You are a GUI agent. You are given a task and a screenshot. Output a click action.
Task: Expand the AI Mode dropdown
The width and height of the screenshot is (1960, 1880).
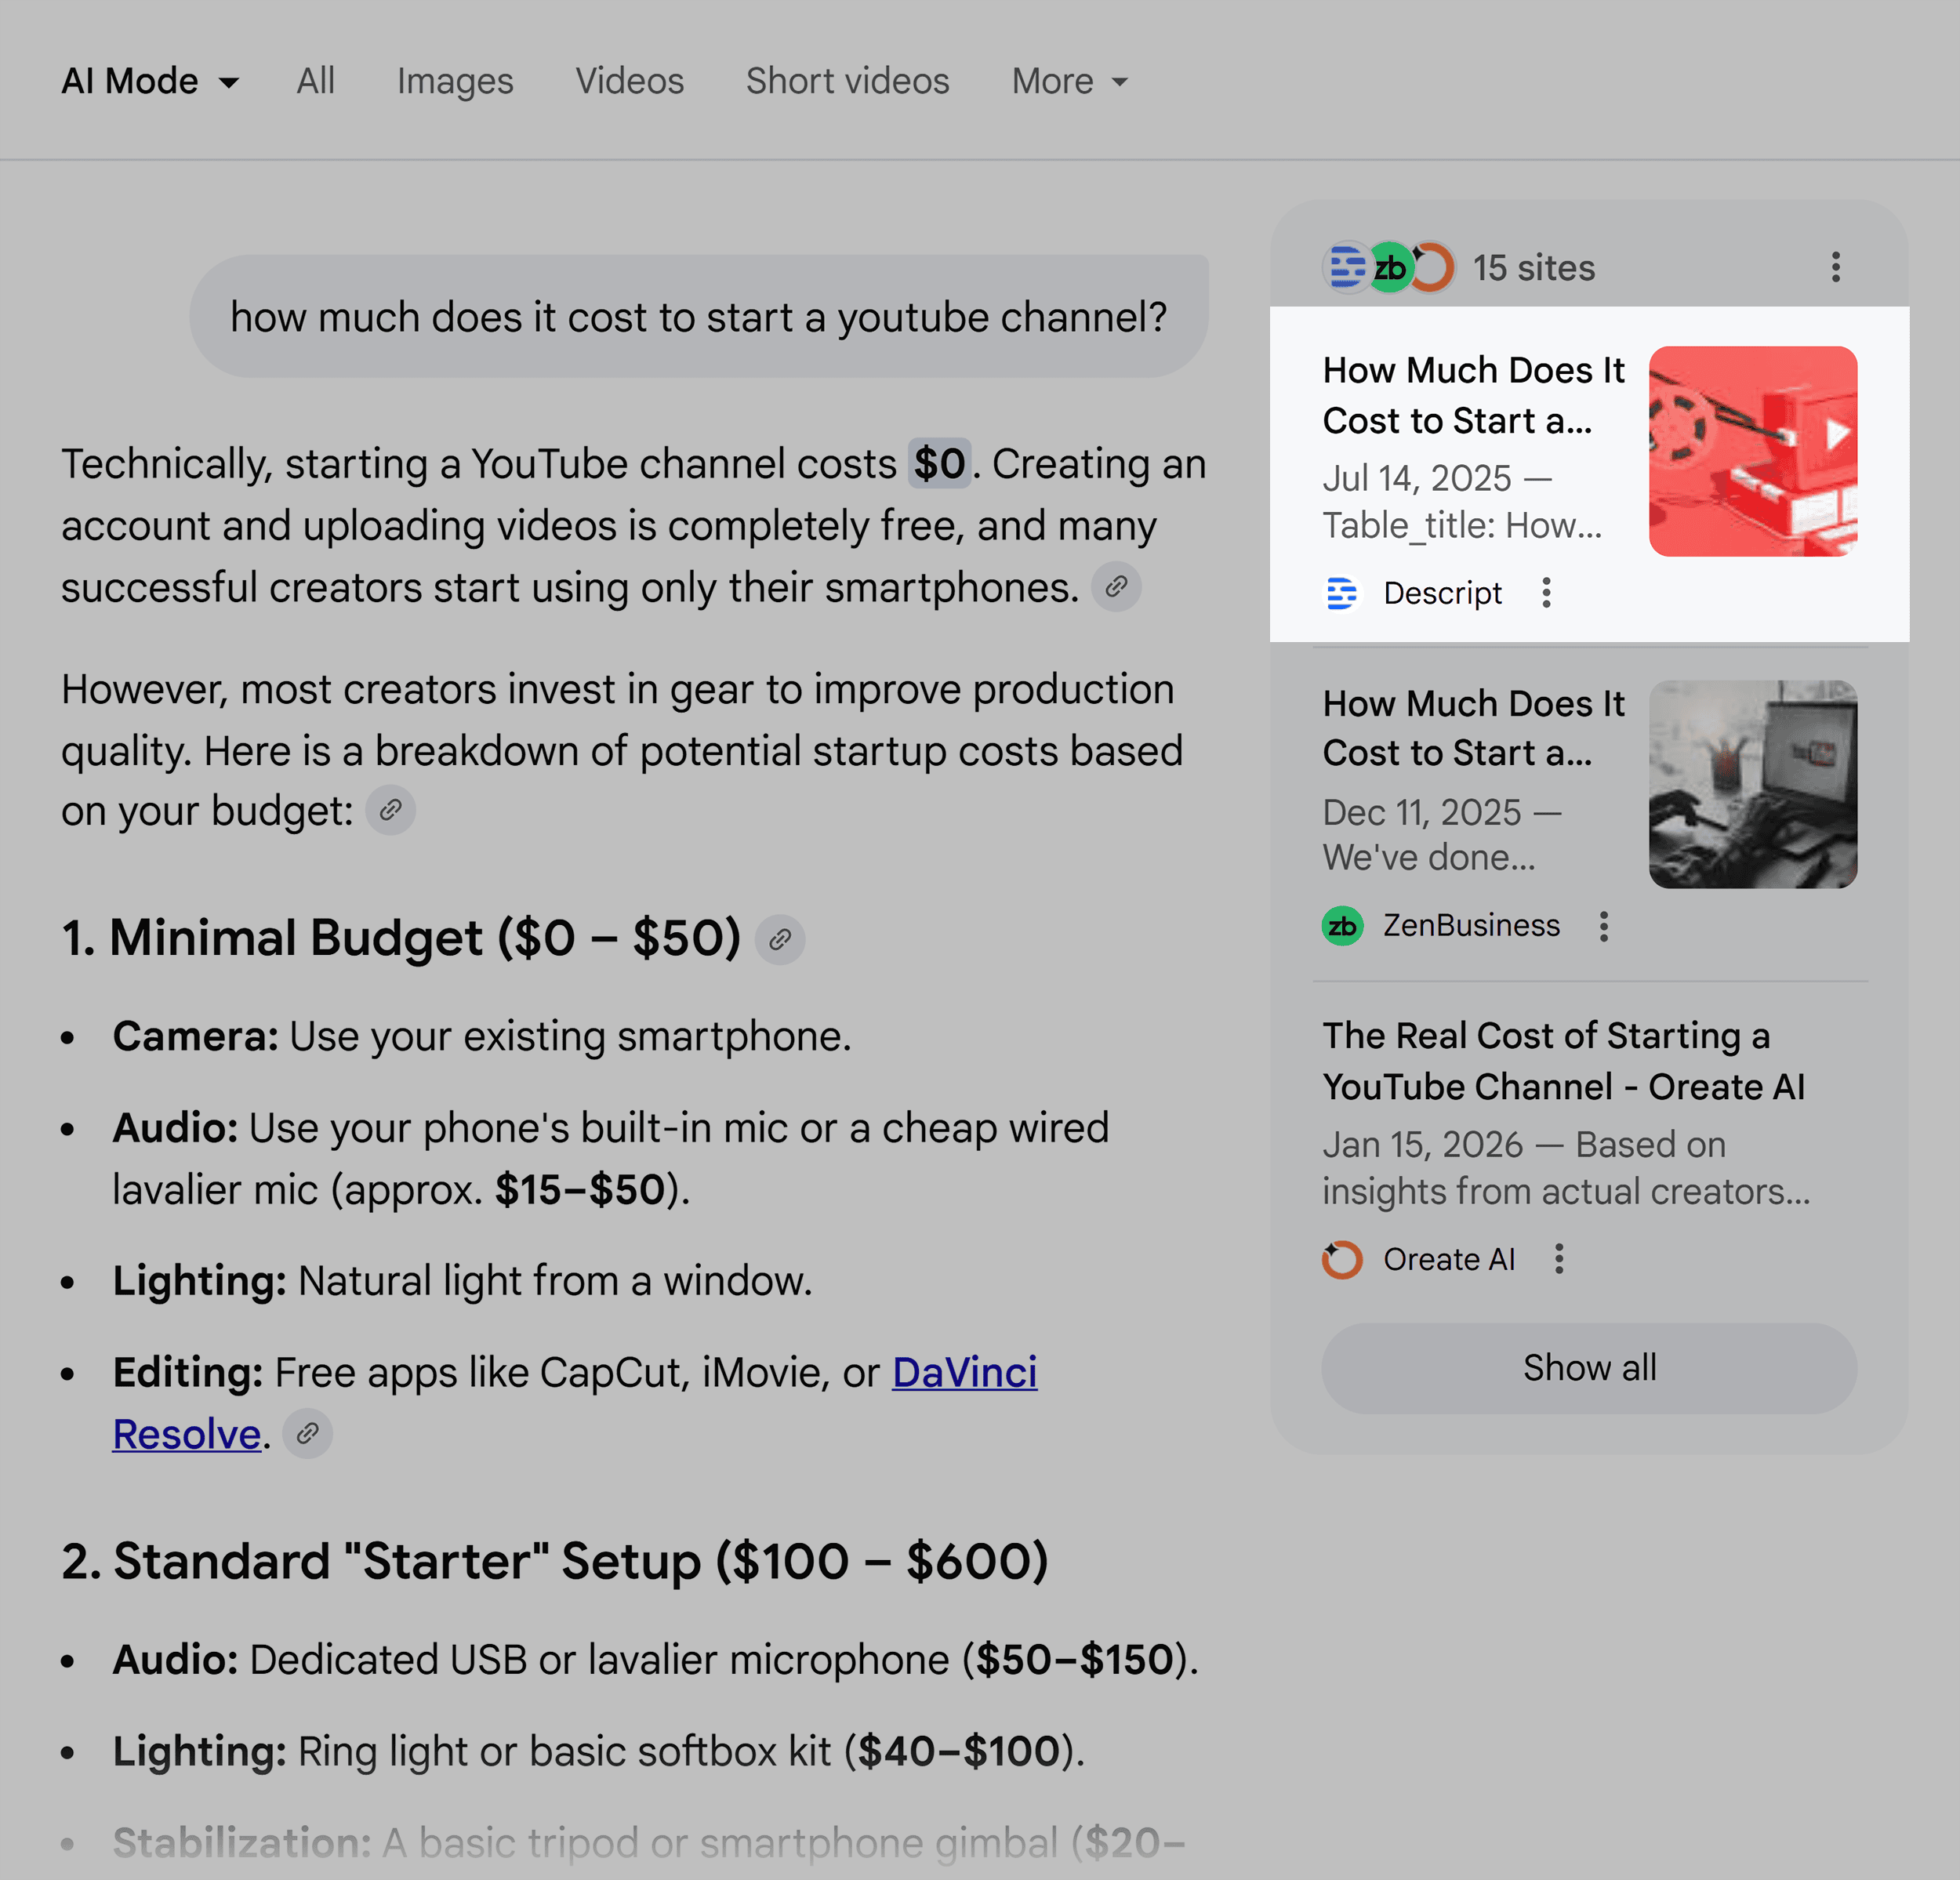[x=149, y=81]
